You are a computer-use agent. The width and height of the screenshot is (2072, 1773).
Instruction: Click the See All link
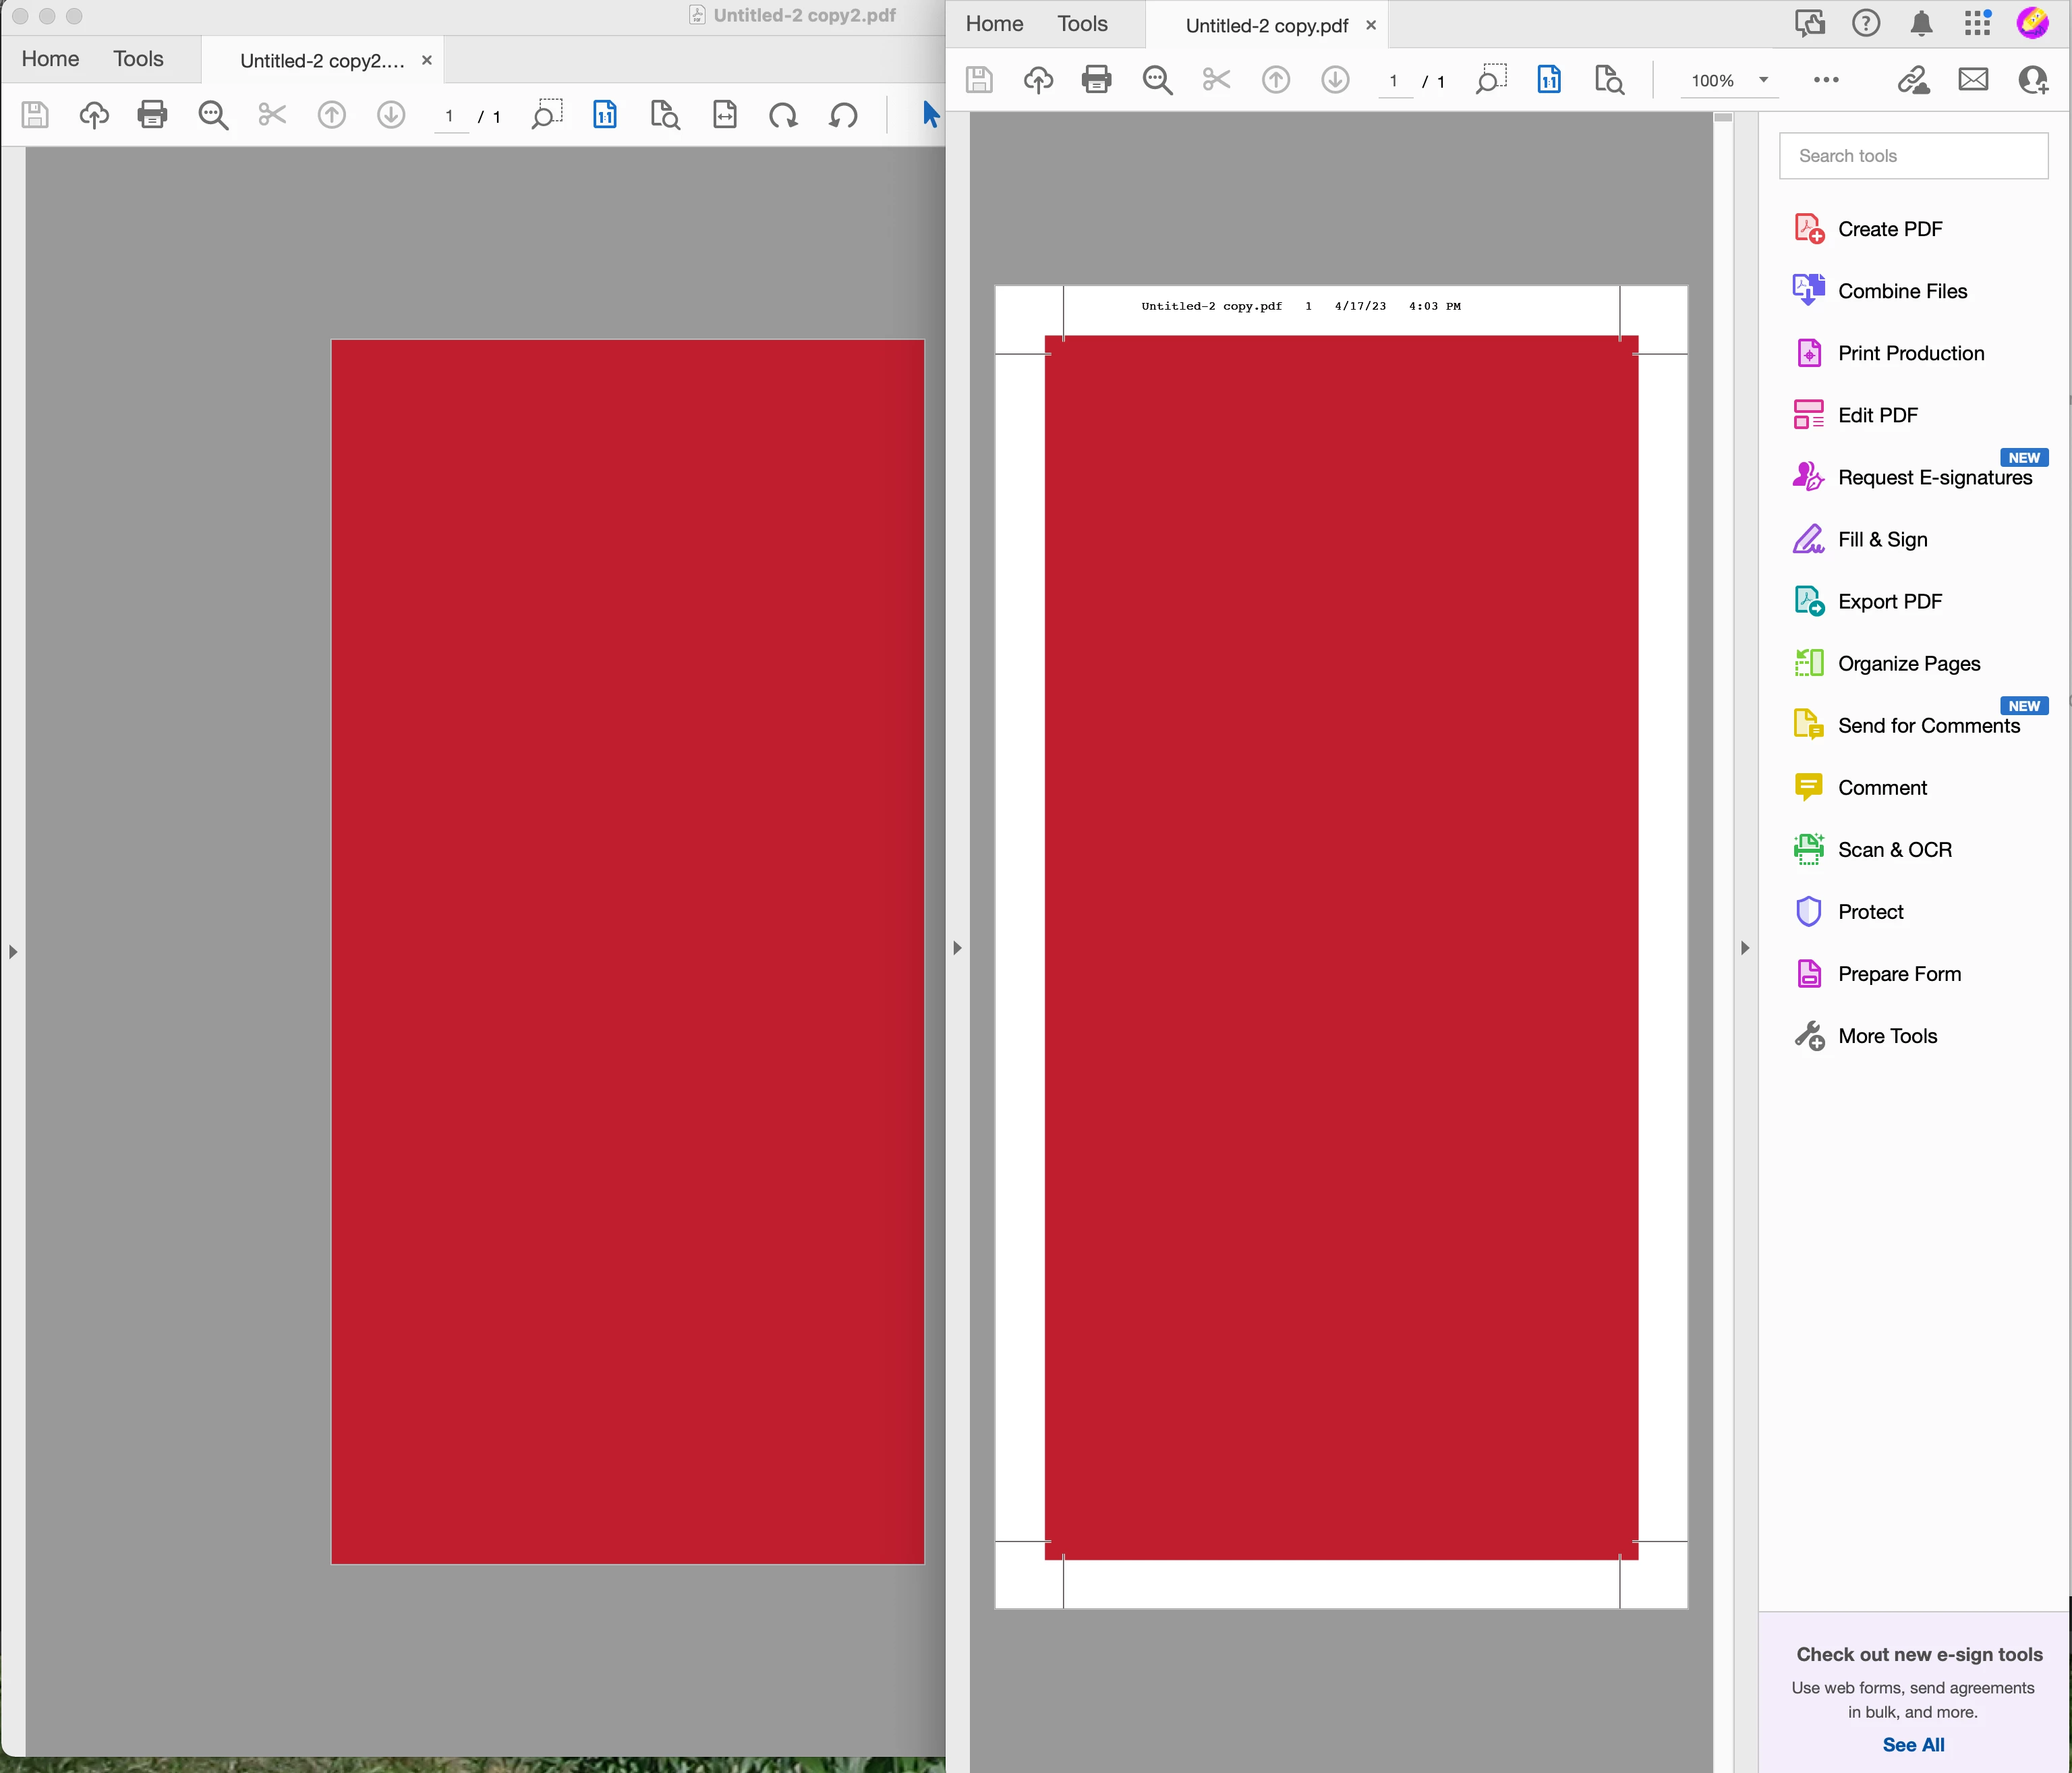[1912, 1744]
